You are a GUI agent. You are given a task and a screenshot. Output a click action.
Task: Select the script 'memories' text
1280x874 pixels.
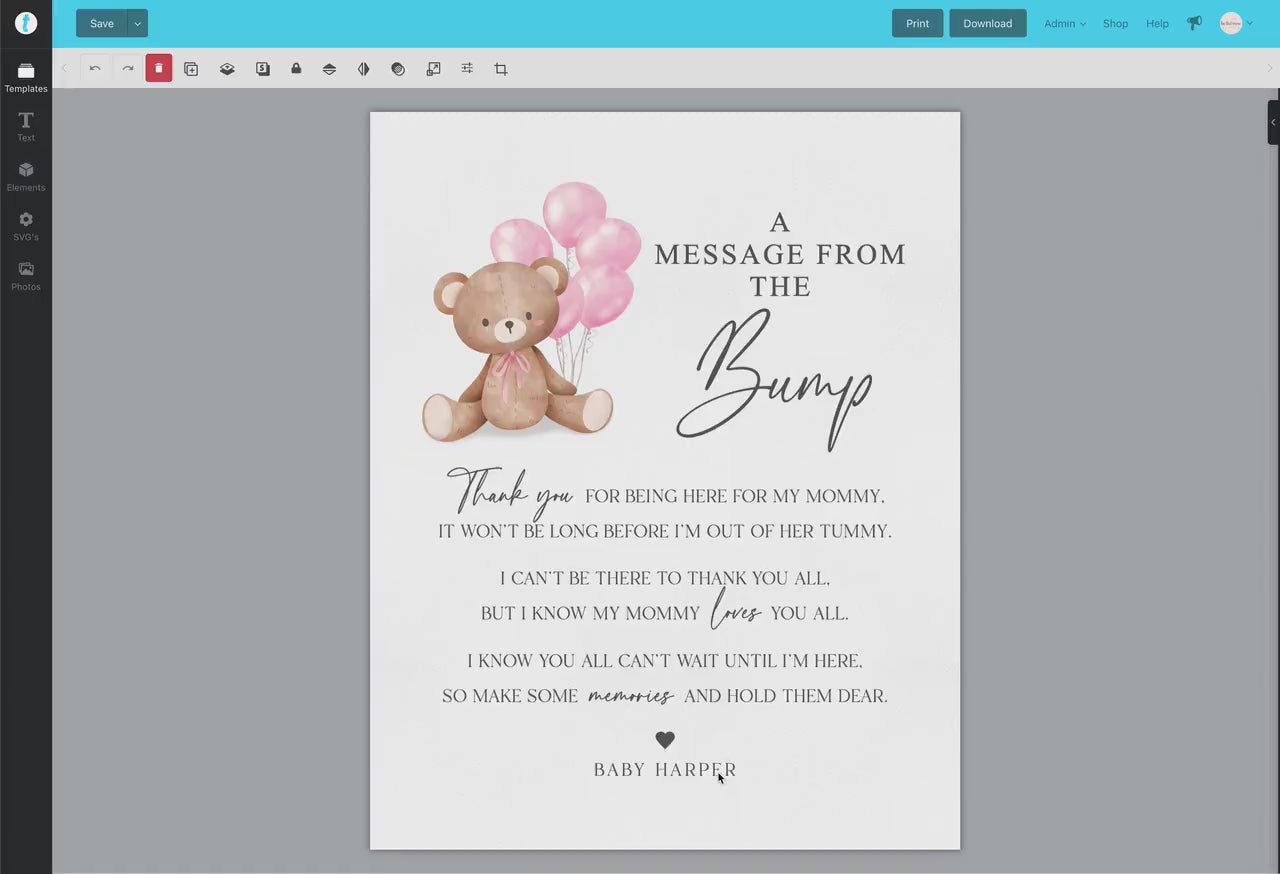pyautogui.click(x=631, y=695)
